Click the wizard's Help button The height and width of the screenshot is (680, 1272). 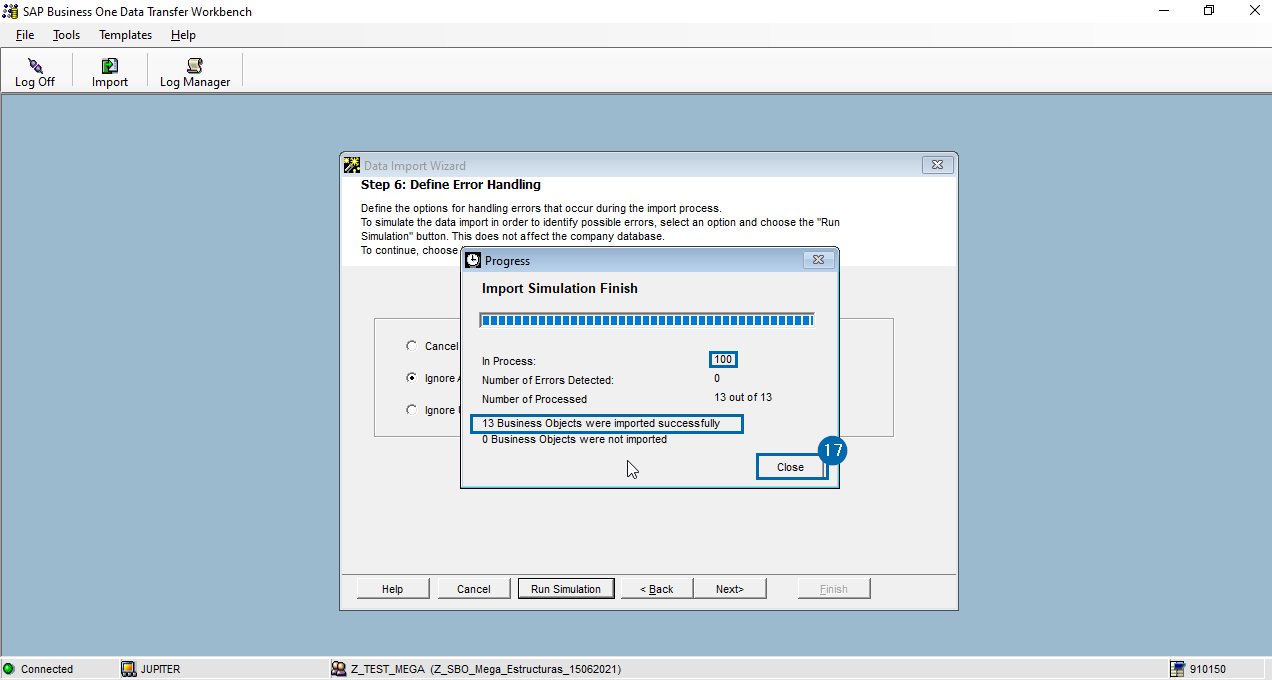pyautogui.click(x=393, y=589)
